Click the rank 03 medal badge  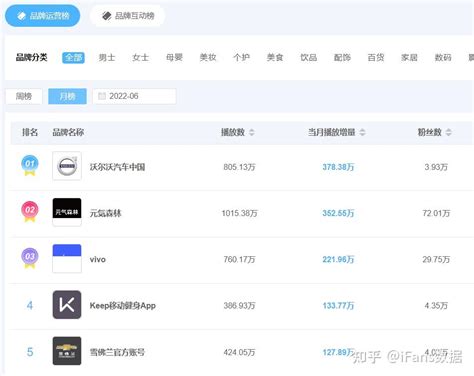[x=30, y=258]
